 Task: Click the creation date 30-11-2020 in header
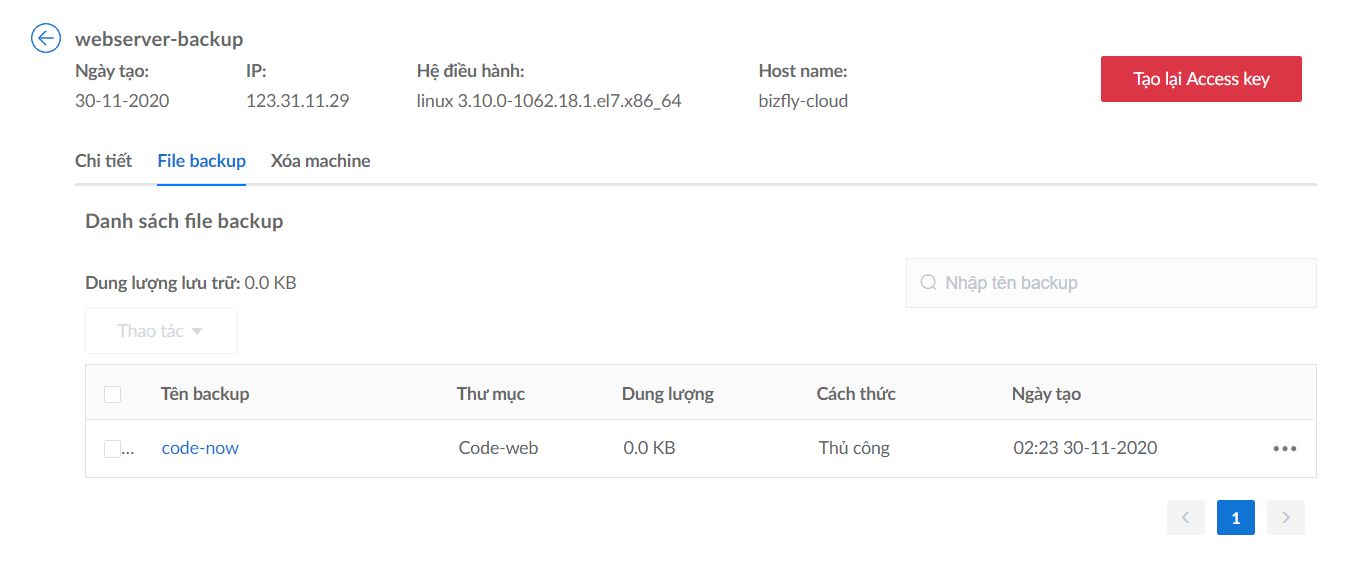122,101
